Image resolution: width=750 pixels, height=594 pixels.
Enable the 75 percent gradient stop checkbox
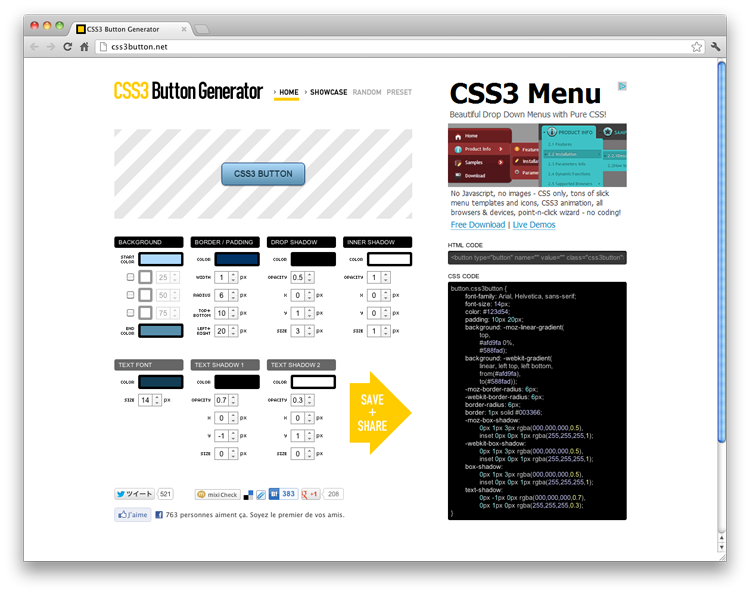(130, 313)
